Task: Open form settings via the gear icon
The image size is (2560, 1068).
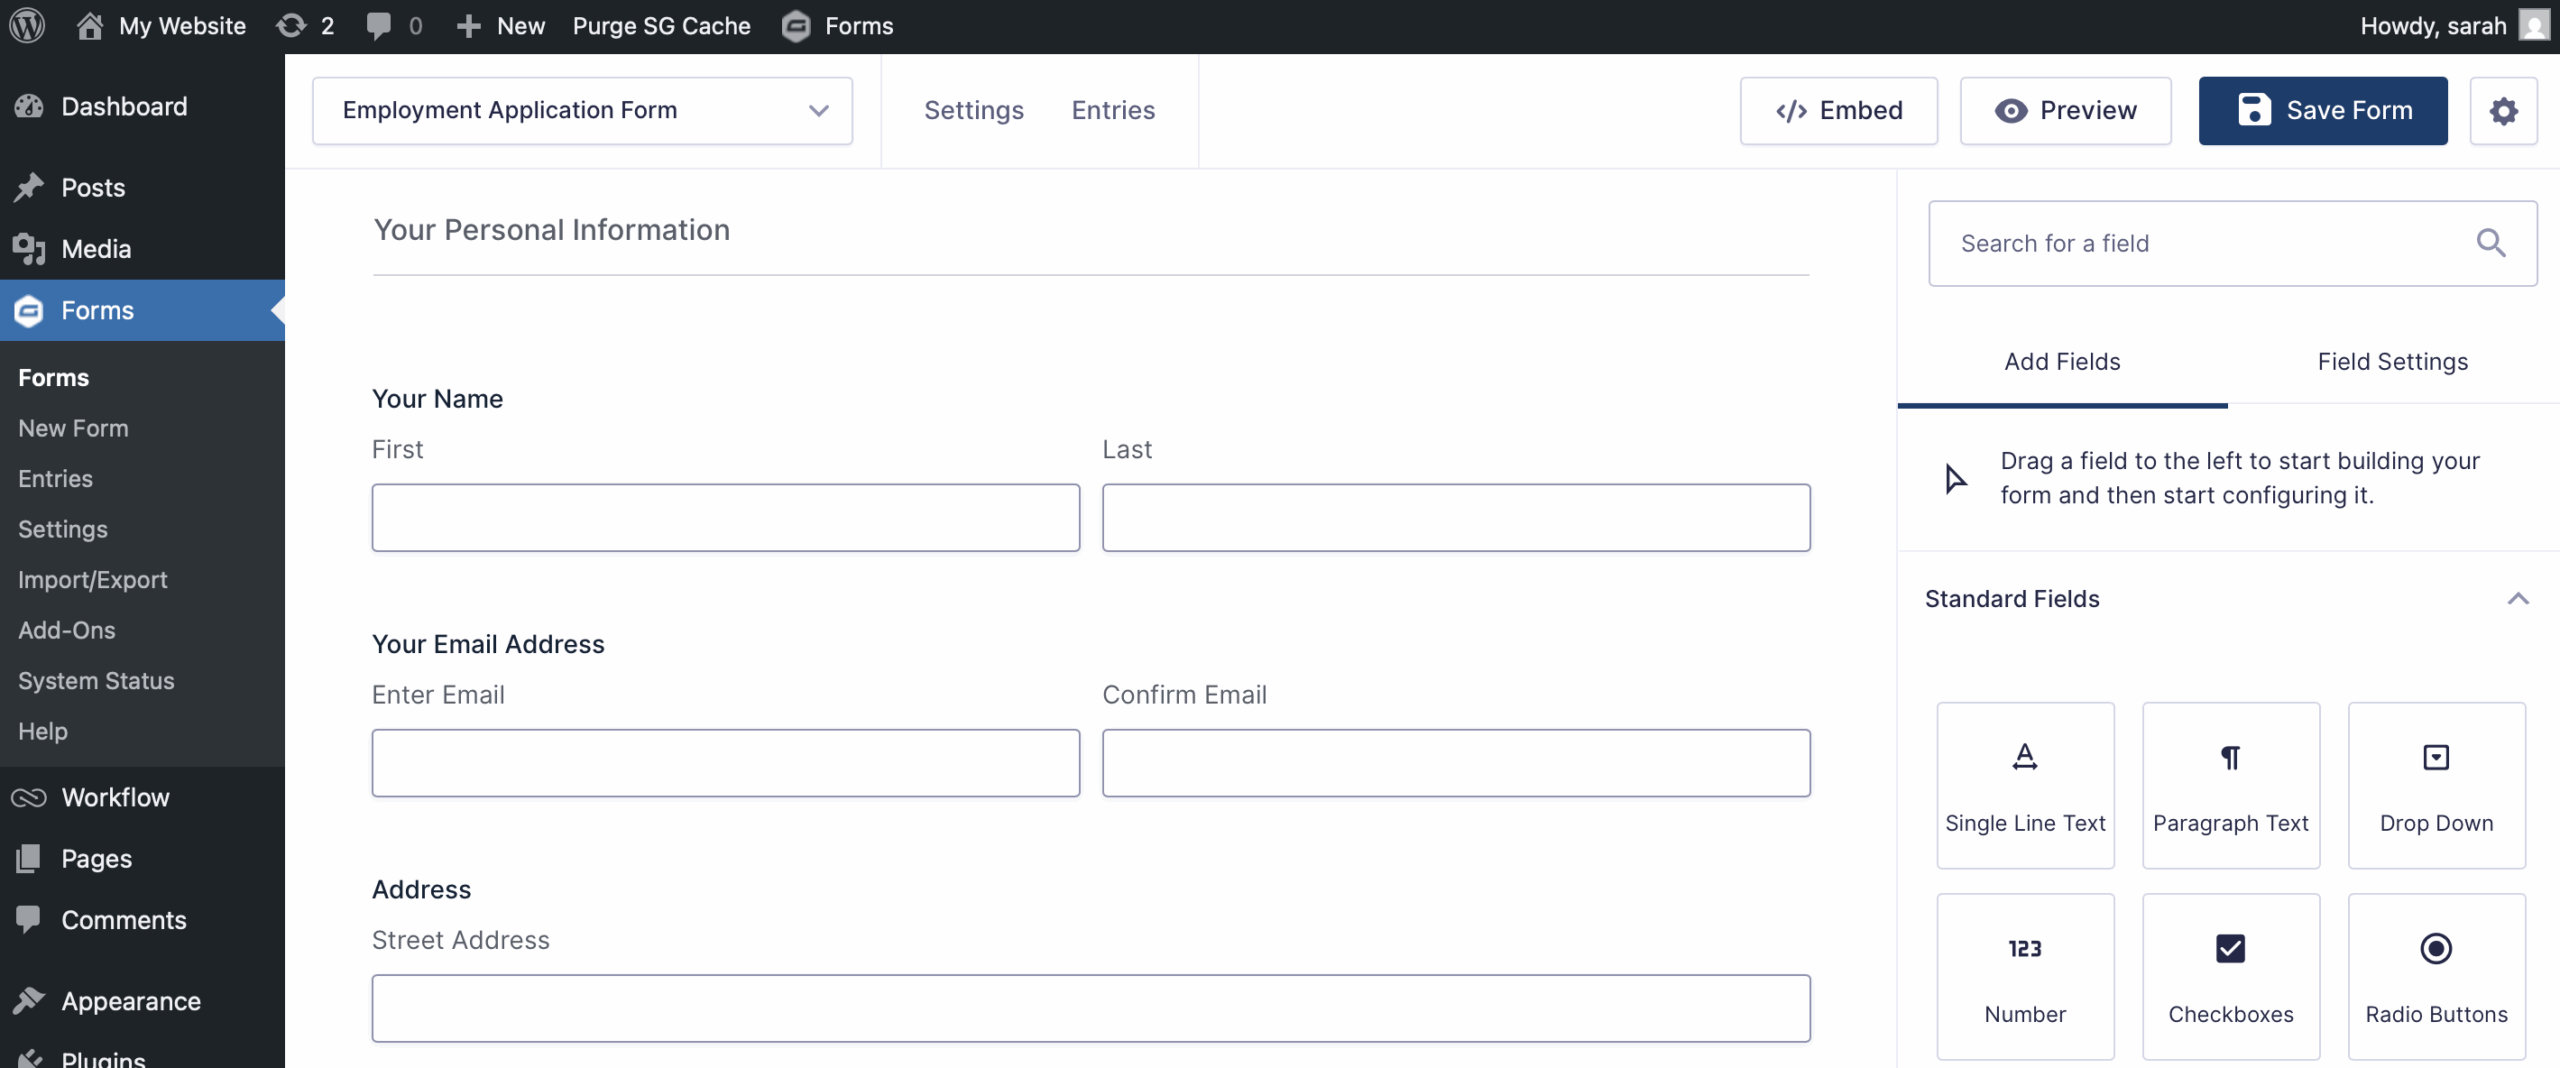Action: (2504, 110)
